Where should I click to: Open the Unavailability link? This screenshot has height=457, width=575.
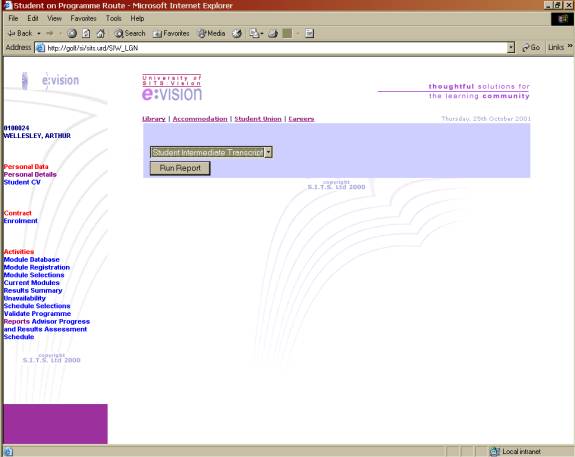point(25,298)
